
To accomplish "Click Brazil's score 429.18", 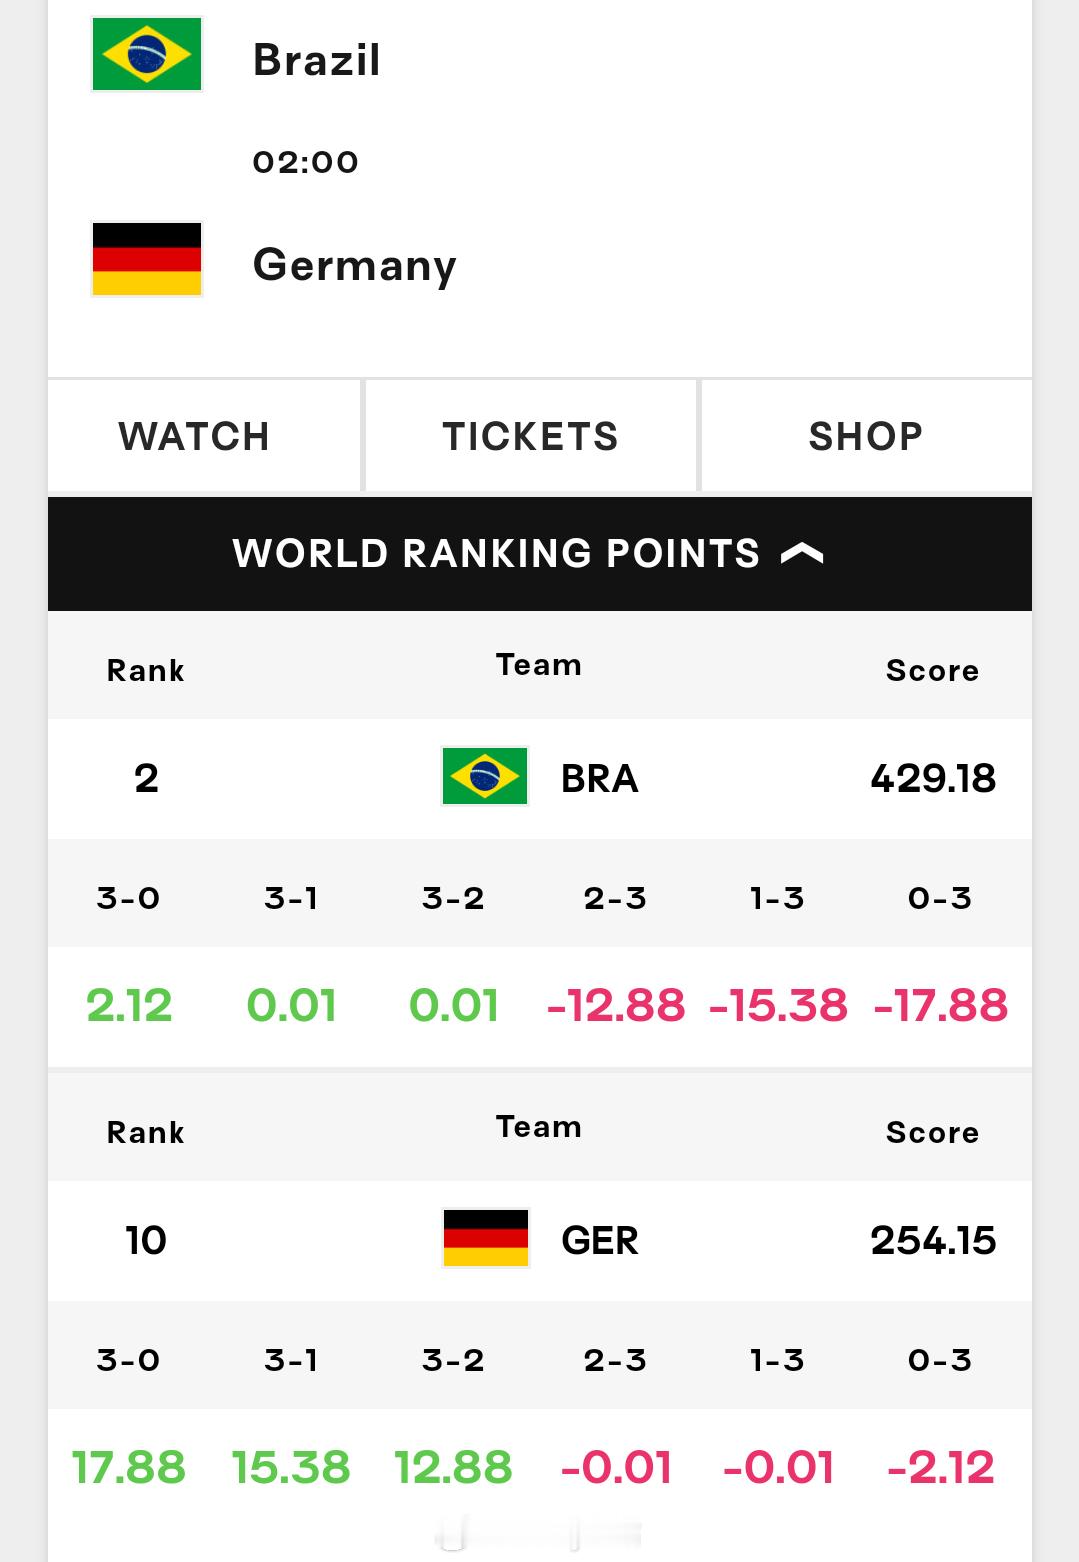I will click(x=933, y=778).
